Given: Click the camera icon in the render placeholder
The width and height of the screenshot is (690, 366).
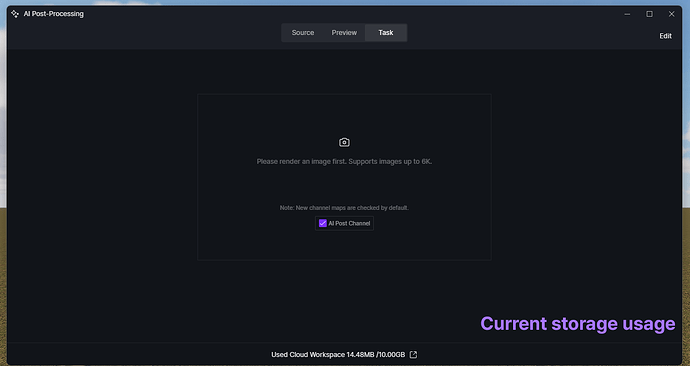Looking at the screenshot, I should 344,143.
